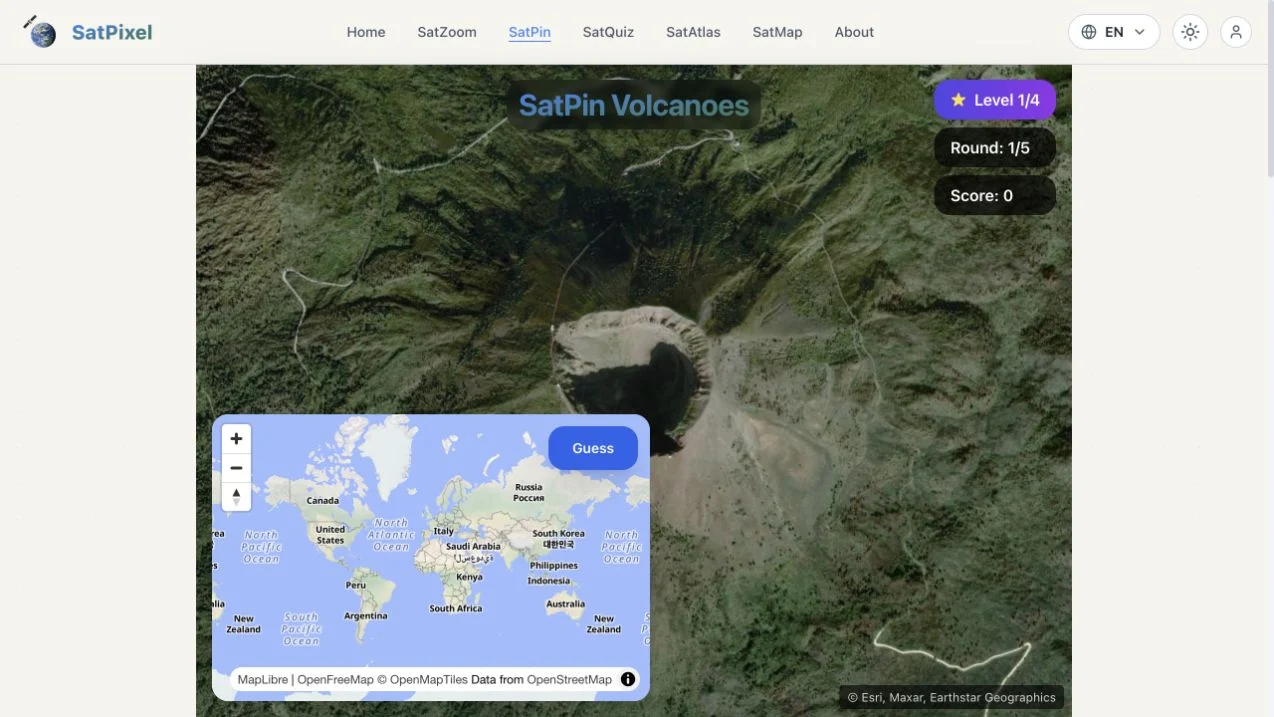Open the OpenStreetMap data link
The height and width of the screenshot is (717, 1274).
[x=569, y=679]
